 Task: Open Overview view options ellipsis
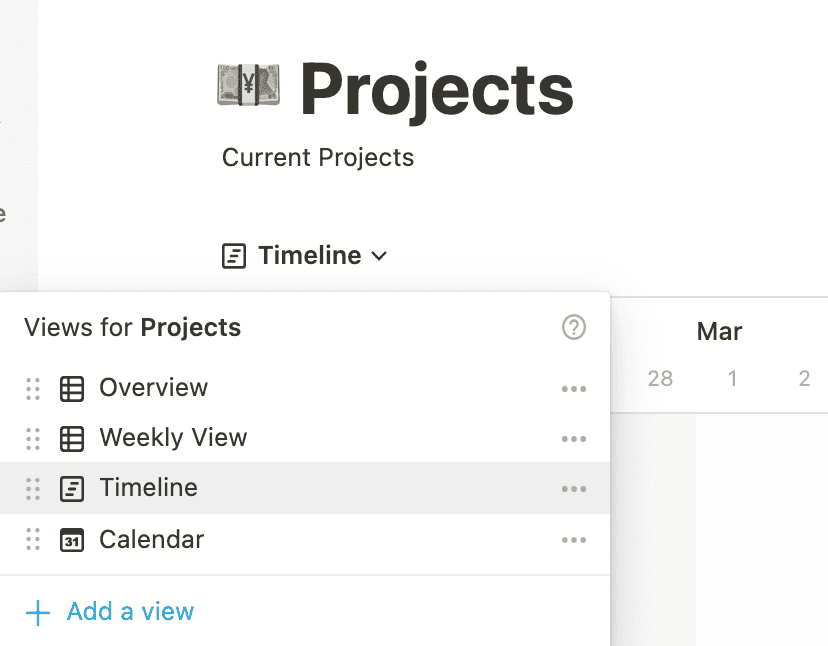pyautogui.click(x=574, y=388)
